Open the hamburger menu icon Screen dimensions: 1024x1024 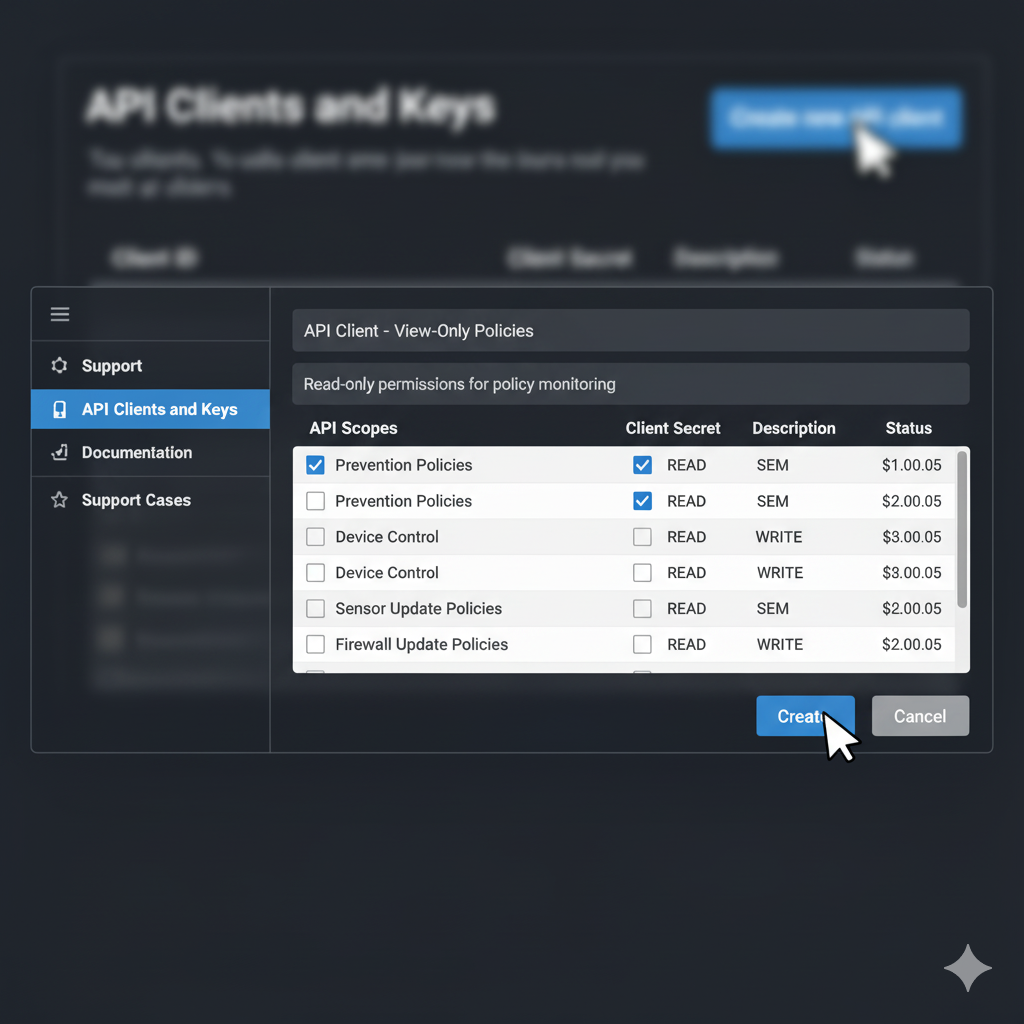60,315
